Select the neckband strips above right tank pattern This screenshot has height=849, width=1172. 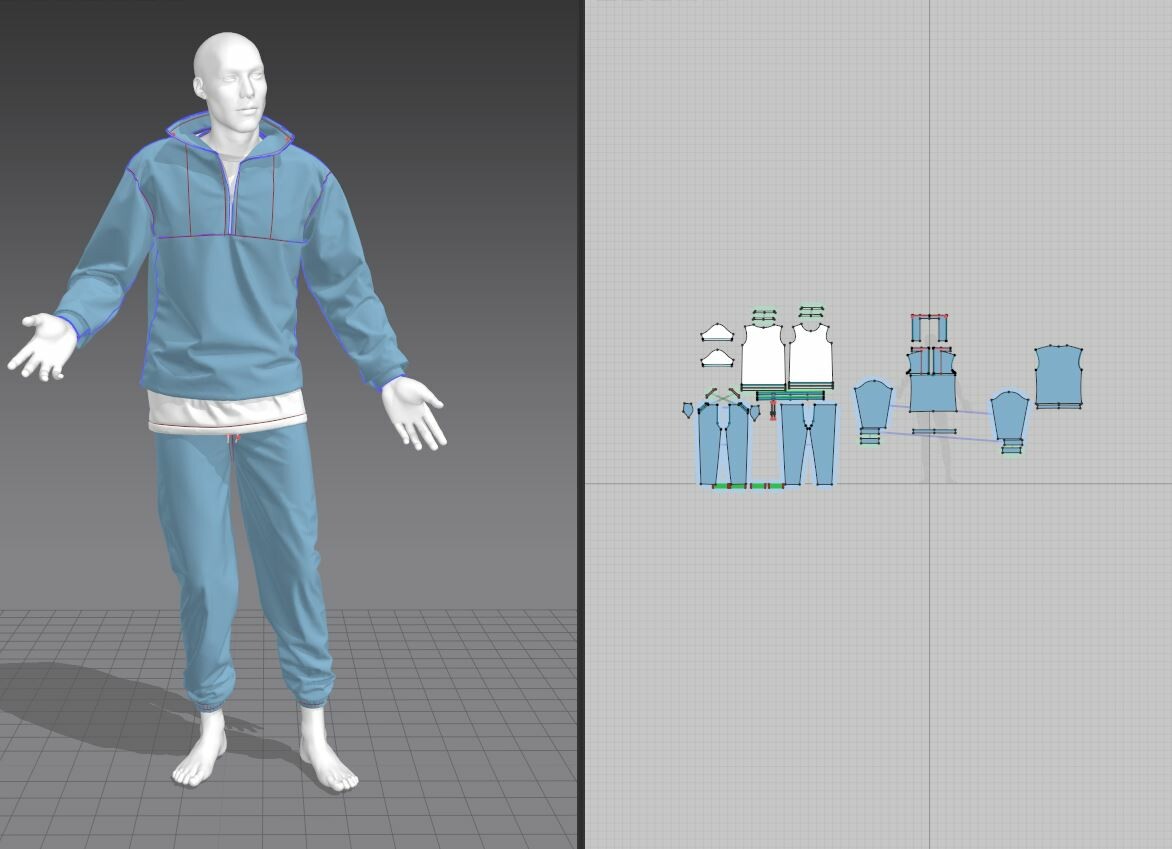[811, 312]
